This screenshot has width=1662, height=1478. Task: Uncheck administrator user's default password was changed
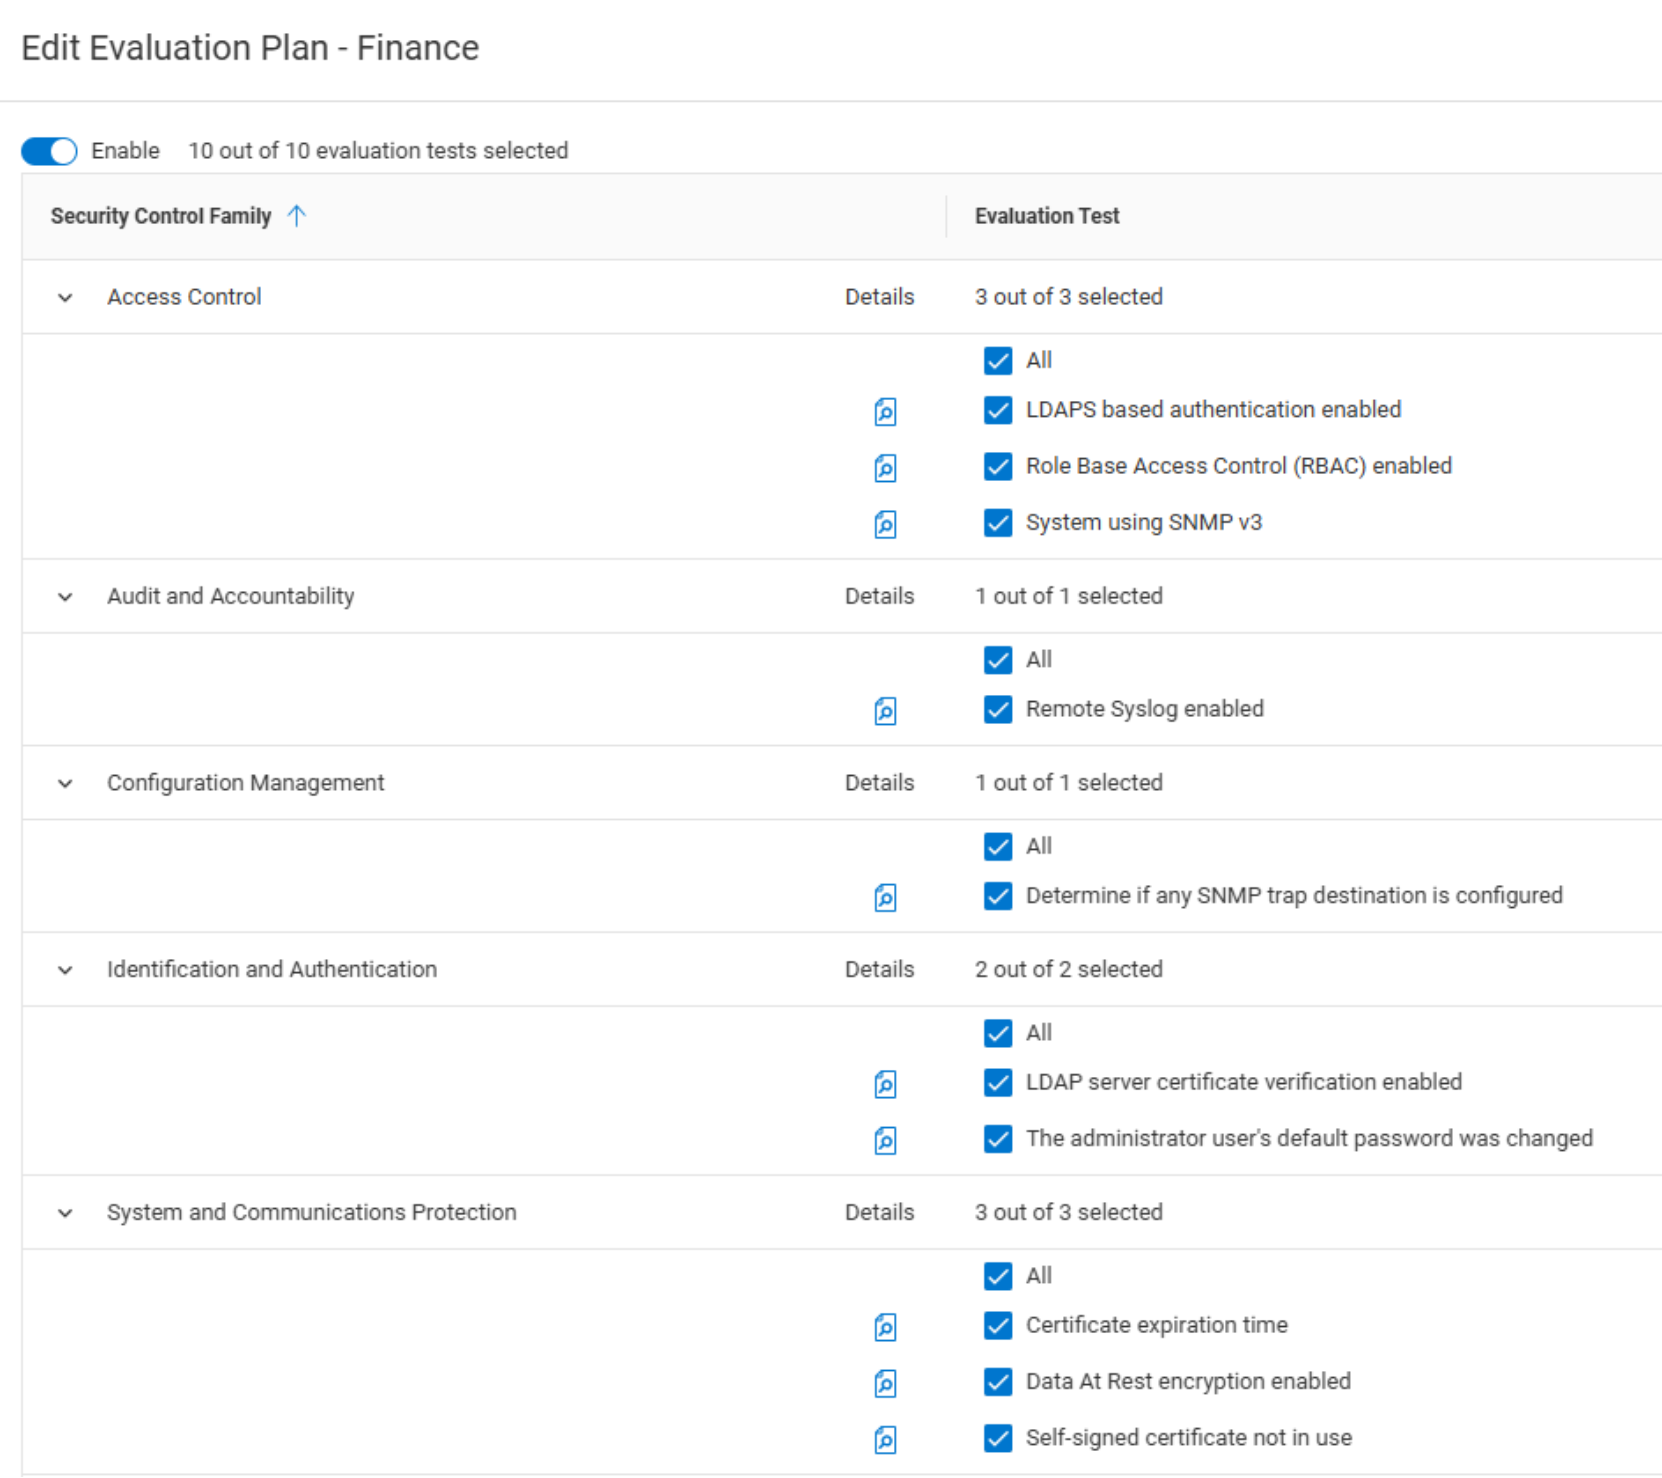click(x=998, y=1139)
